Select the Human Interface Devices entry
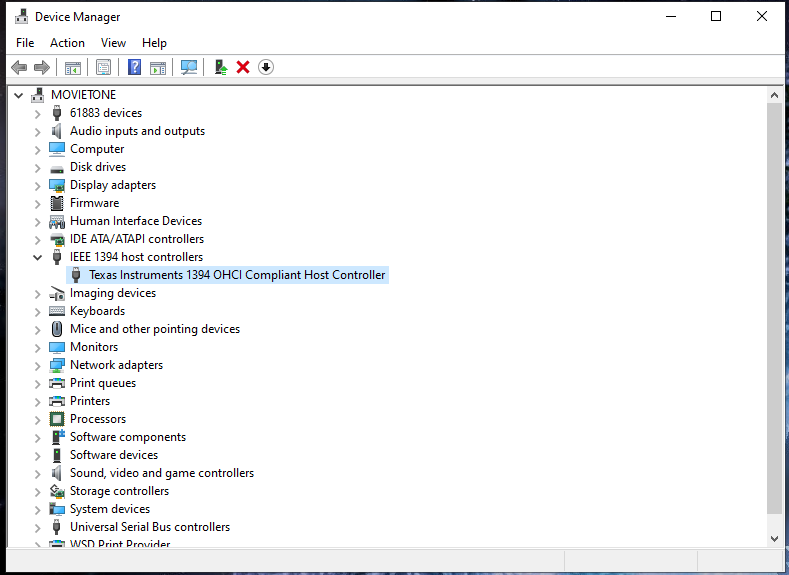This screenshot has height=575, width=789. pyautogui.click(x=135, y=221)
